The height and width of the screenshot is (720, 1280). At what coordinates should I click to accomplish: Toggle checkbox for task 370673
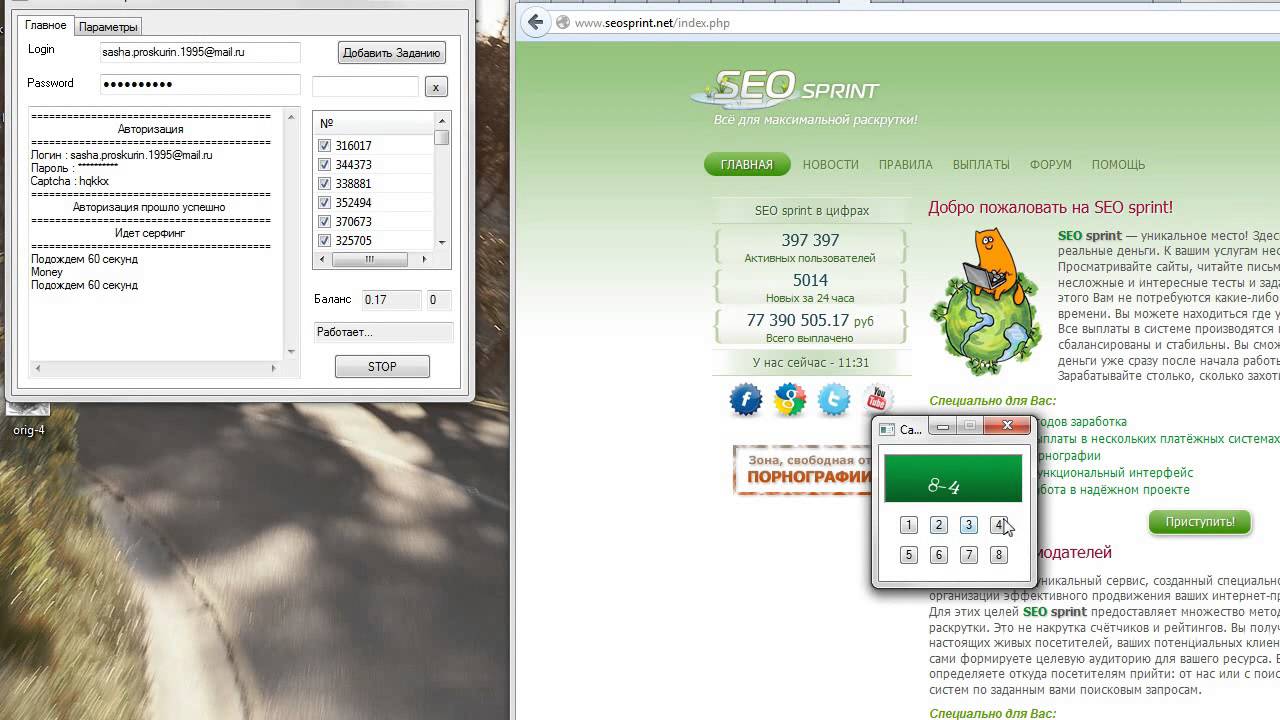(x=324, y=222)
